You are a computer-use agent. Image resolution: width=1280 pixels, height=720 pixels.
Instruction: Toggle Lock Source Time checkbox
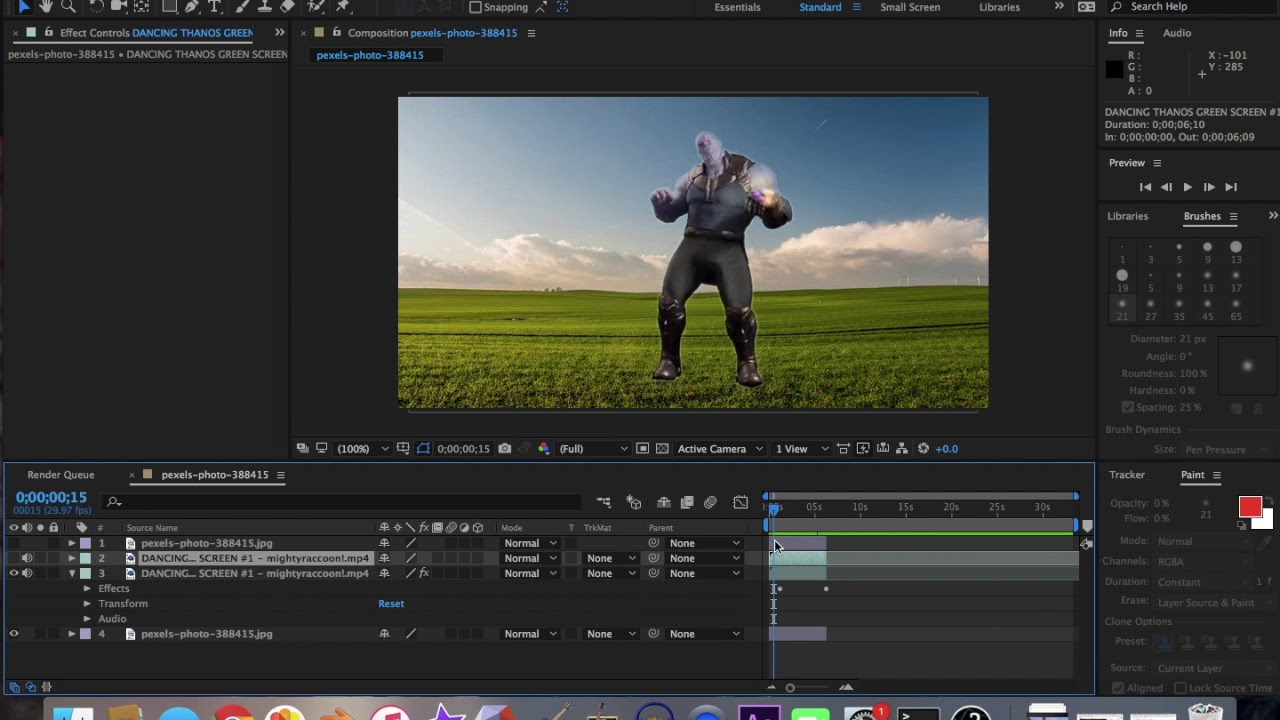(x=1180, y=688)
